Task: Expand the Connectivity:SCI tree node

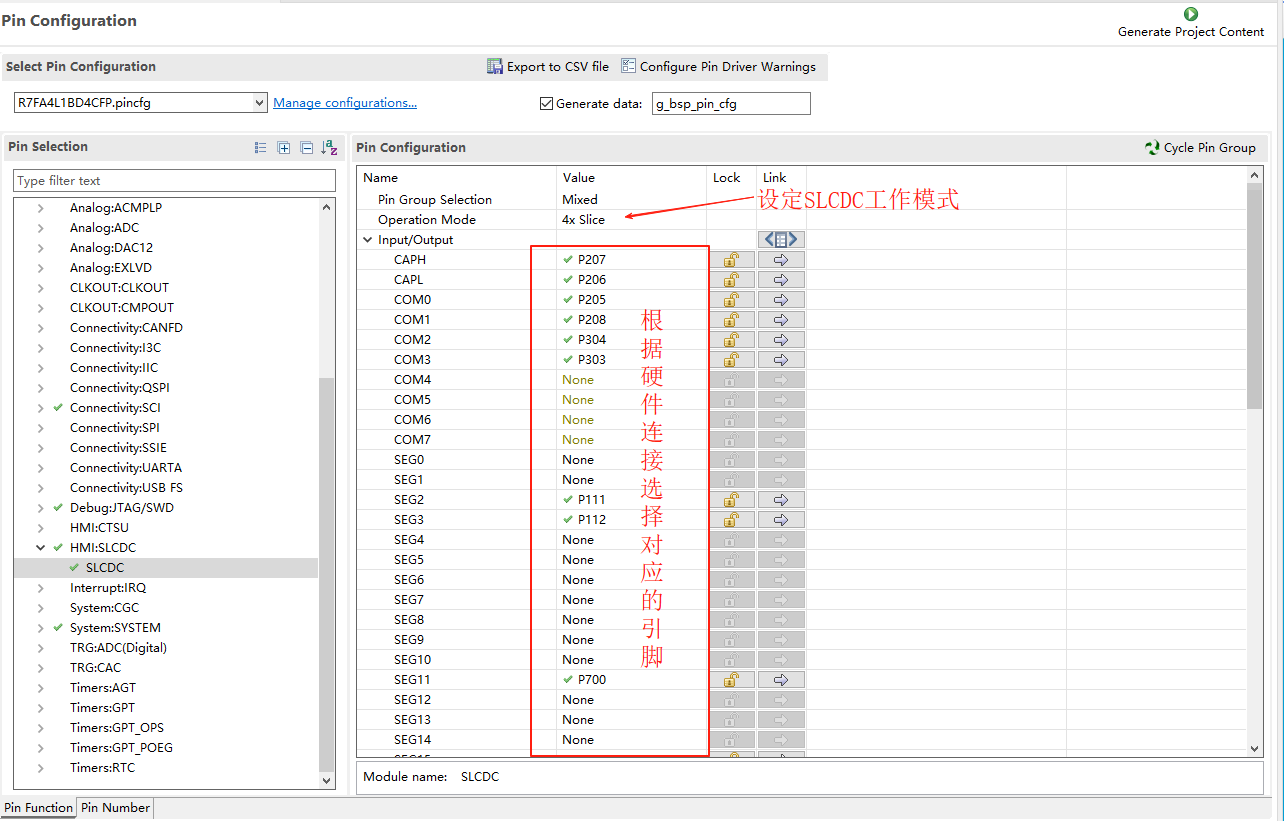Action: point(41,408)
